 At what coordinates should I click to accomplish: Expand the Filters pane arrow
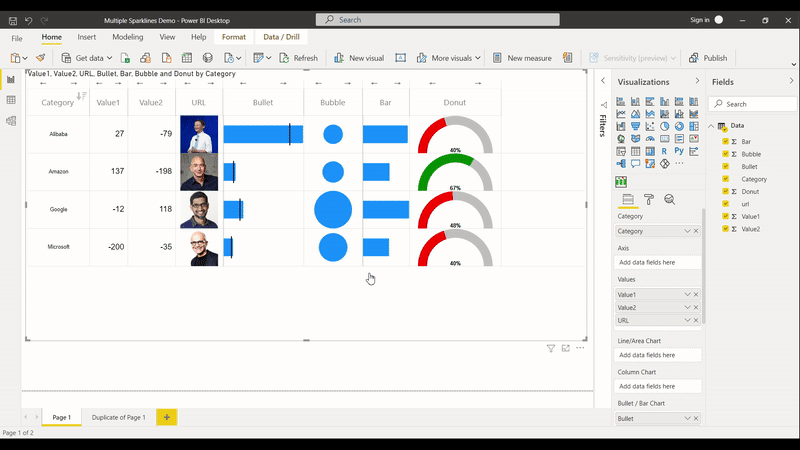603,81
